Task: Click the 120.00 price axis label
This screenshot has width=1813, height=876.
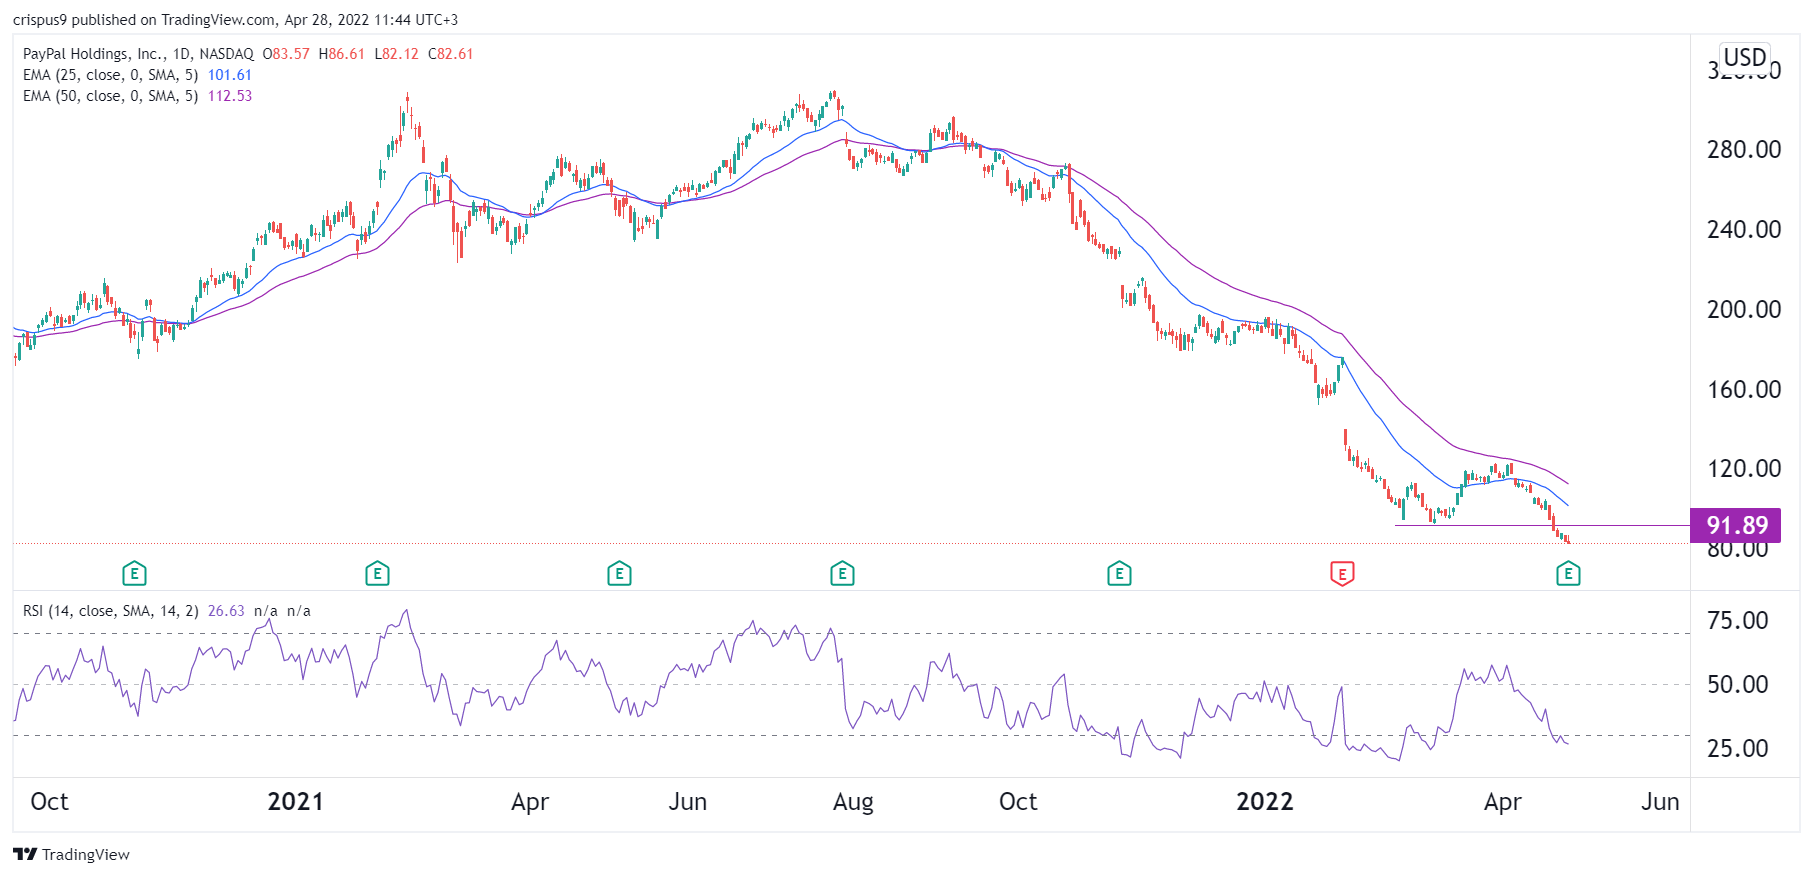Action: (1744, 469)
